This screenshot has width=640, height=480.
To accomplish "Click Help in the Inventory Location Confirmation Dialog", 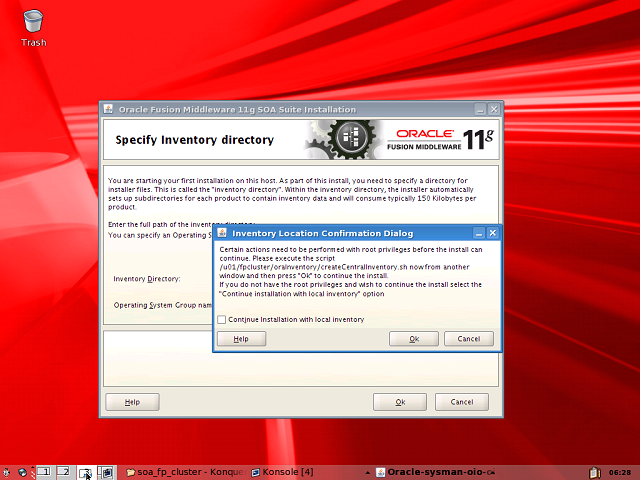I will (241, 339).
